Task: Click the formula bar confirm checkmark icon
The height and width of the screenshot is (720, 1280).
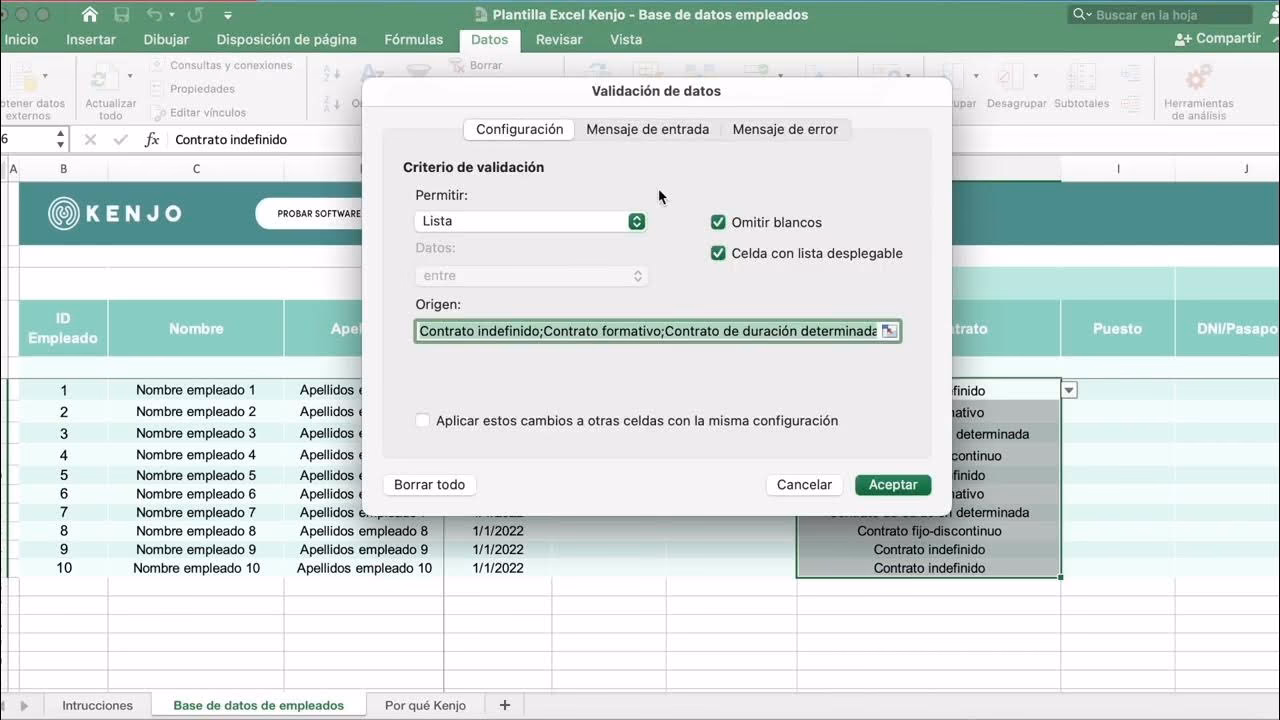Action: point(121,140)
